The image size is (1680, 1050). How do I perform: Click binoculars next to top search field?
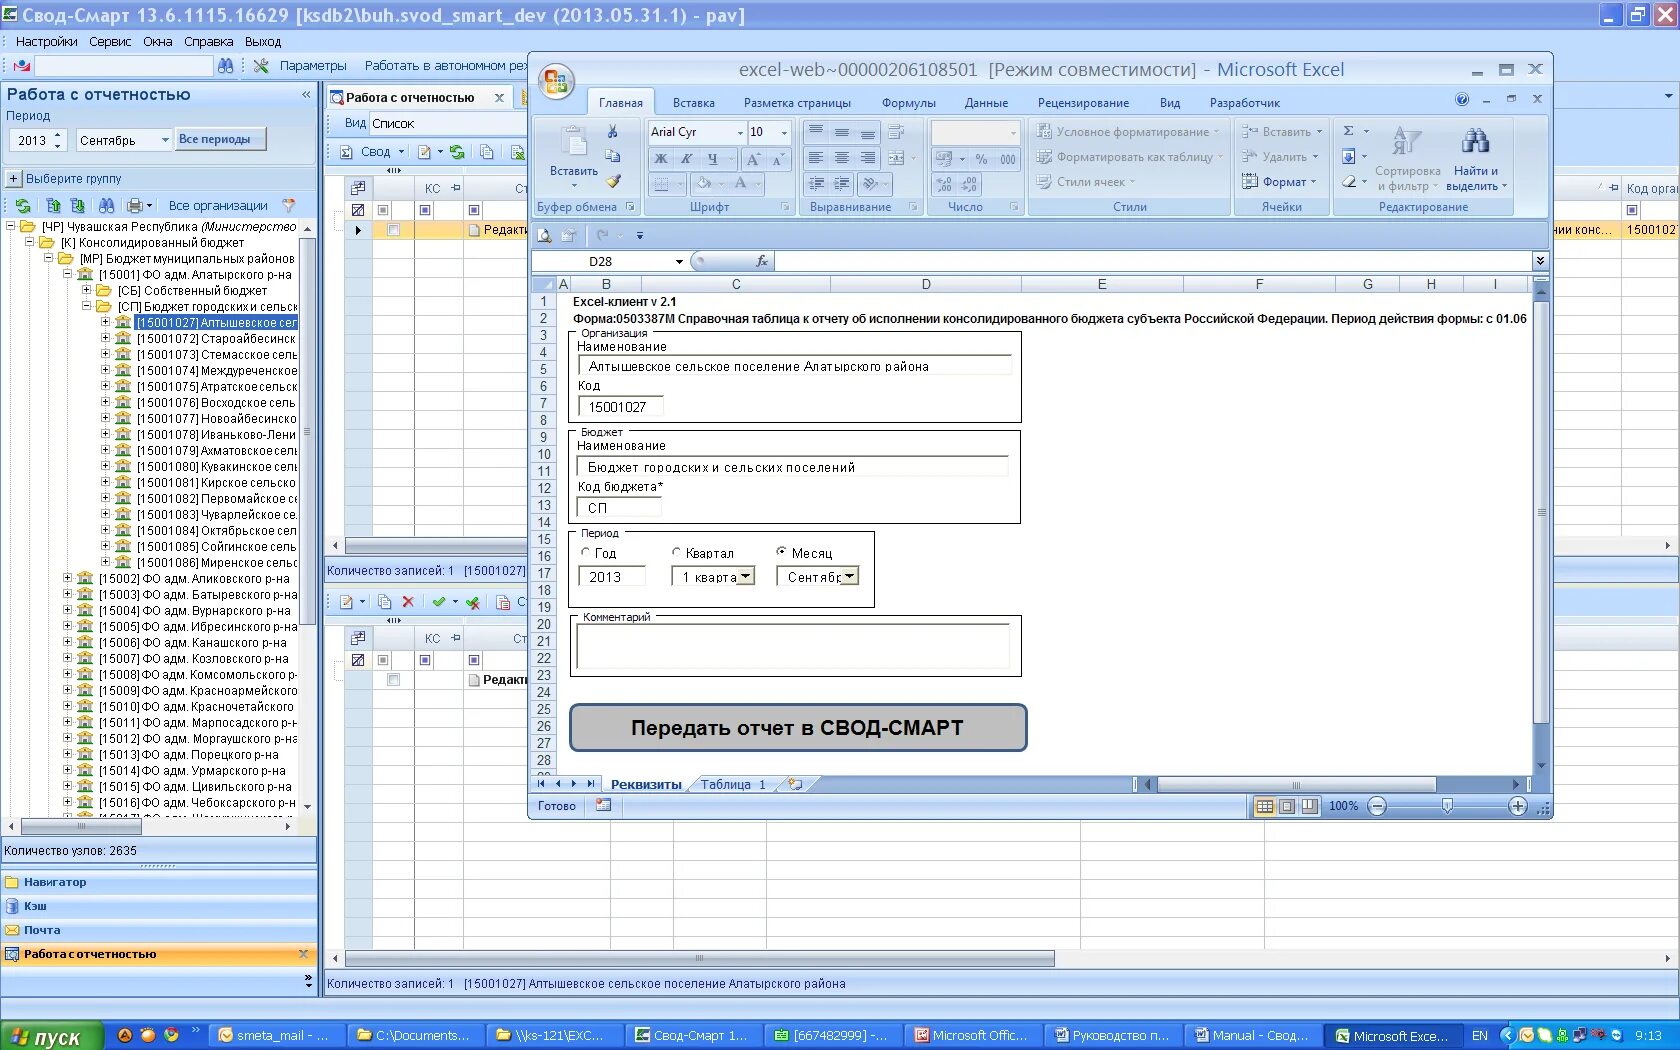226,65
